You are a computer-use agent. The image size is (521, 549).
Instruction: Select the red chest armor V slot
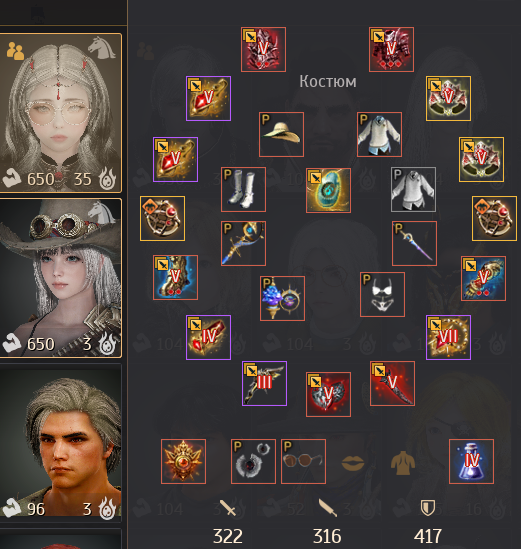tap(391, 49)
